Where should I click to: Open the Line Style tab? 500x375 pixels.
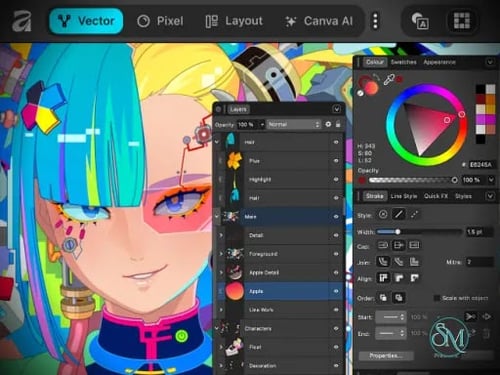(404, 196)
